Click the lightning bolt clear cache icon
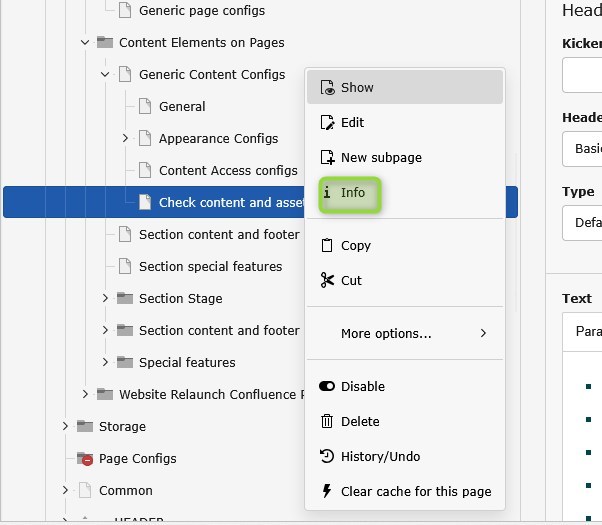The height and width of the screenshot is (525, 602). (326, 491)
